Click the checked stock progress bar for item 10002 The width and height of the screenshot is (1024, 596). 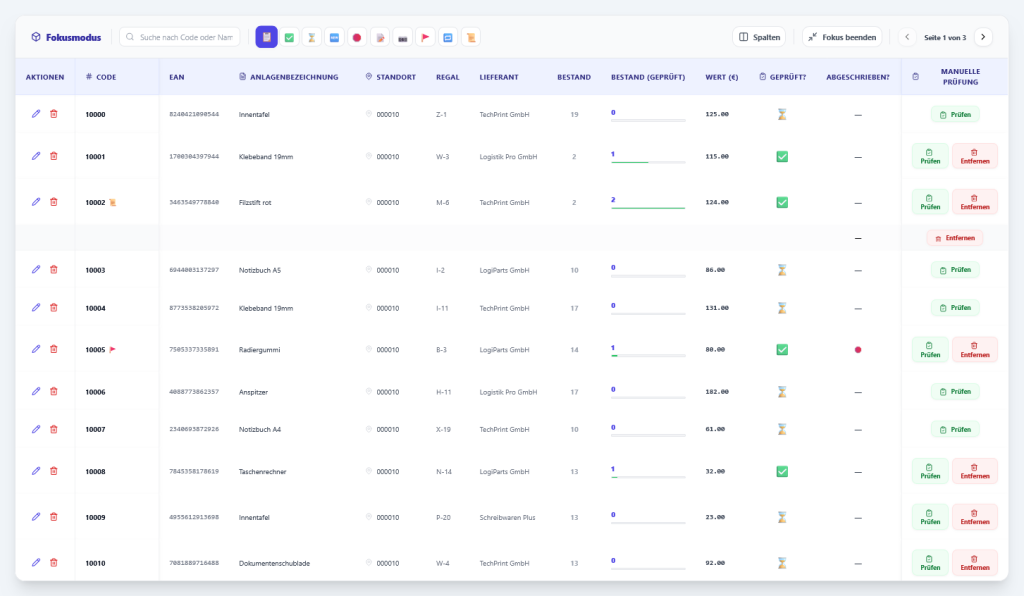click(647, 207)
